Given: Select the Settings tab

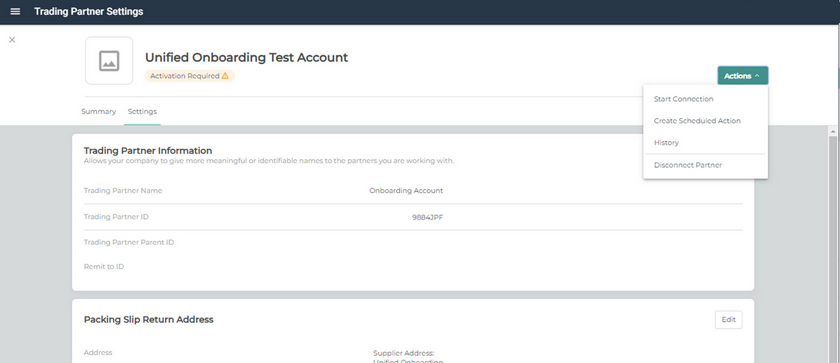Looking at the screenshot, I should (142, 111).
